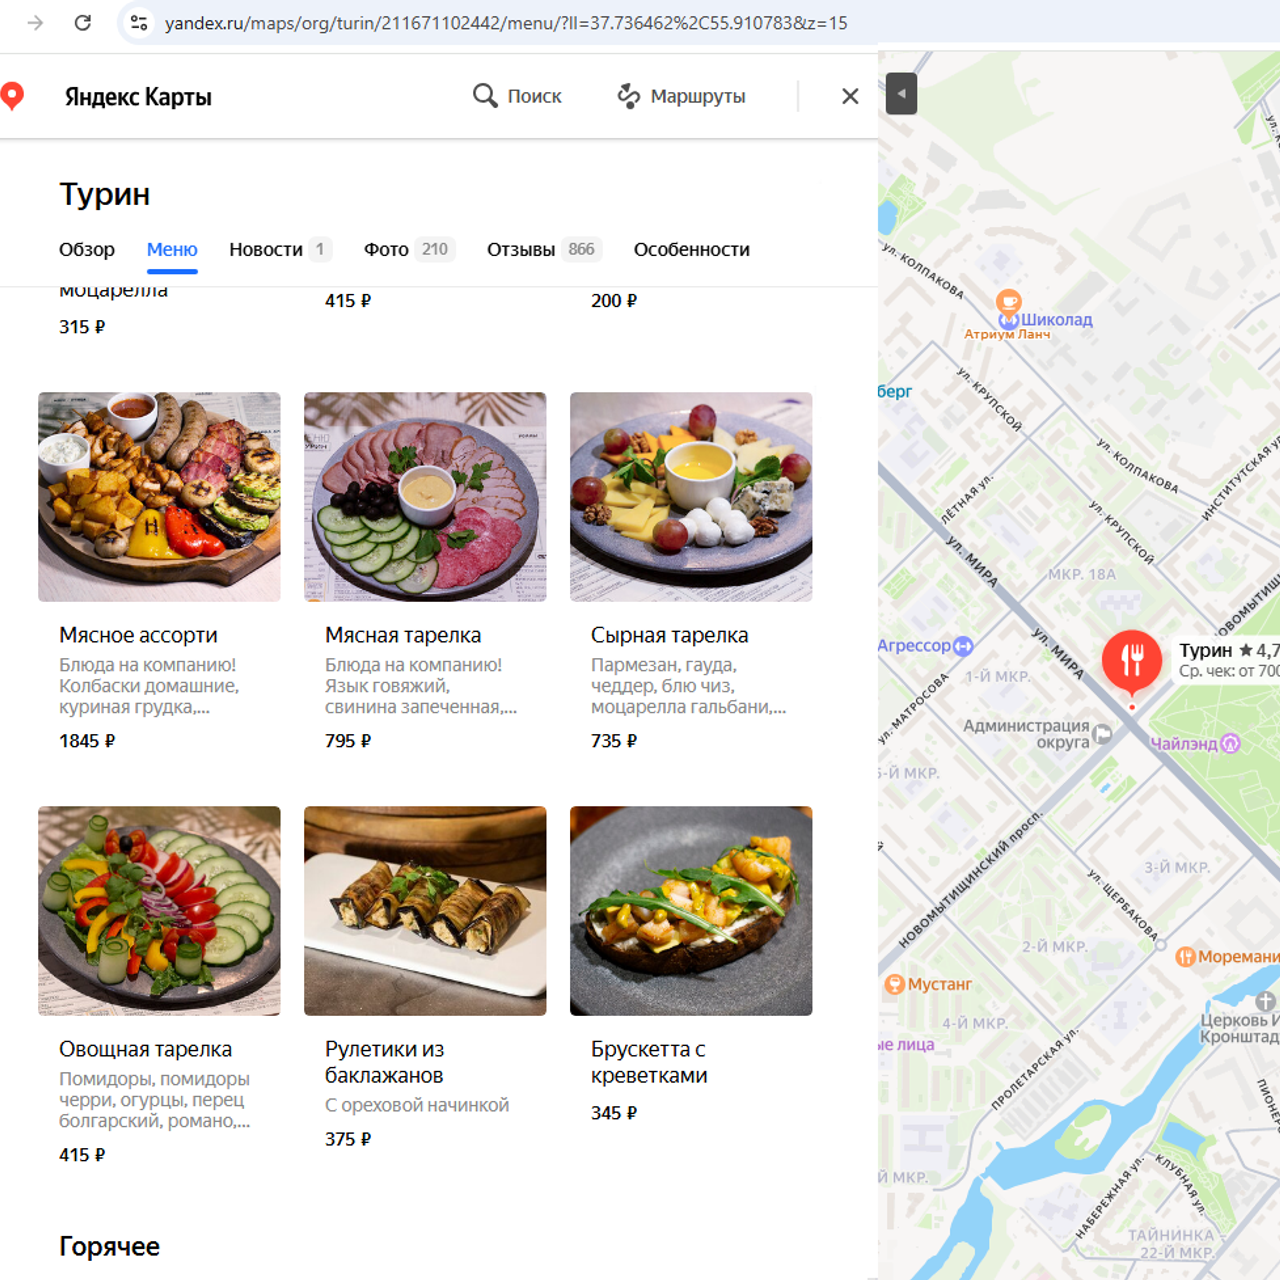Click the Брускетта с креветками title
Image resolution: width=1280 pixels, height=1280 pixels.
coord(649,1062)
